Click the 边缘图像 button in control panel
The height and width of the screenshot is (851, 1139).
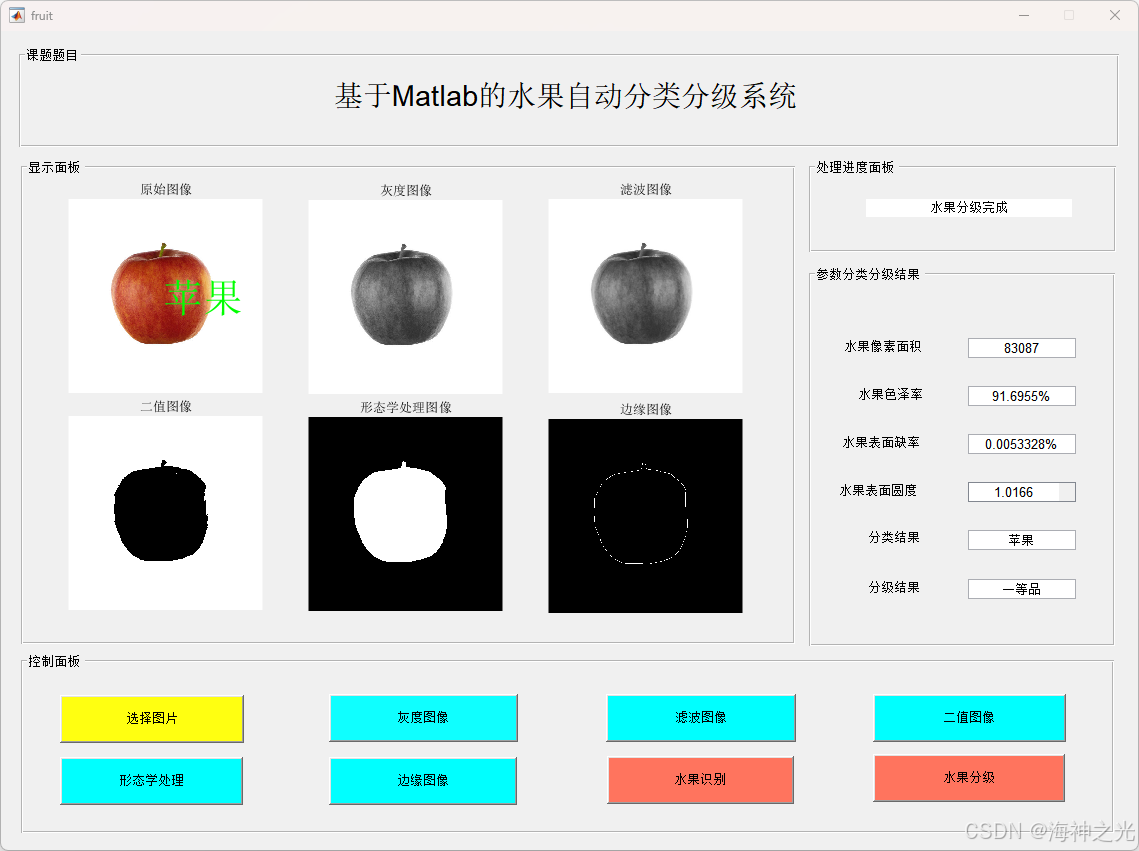point(423,781)
